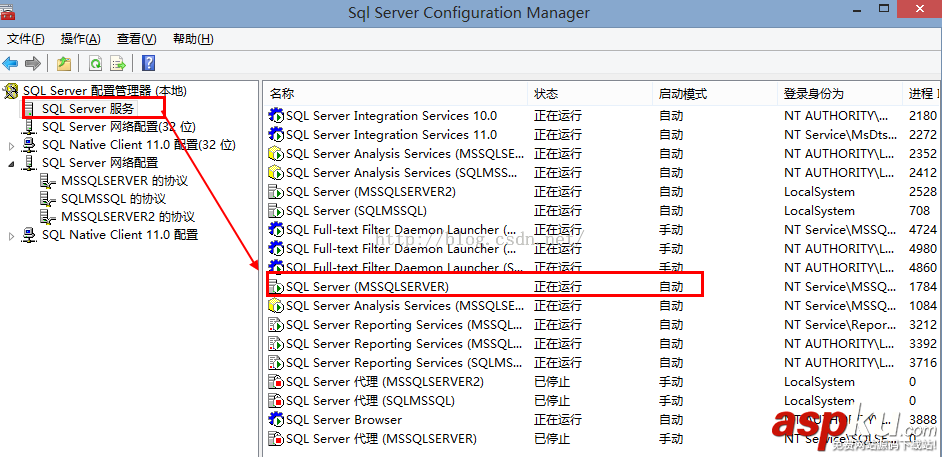Viewport: 942px width, 457px height.
Task: Open Help via the question mark icon
Action: click(148, 64)
